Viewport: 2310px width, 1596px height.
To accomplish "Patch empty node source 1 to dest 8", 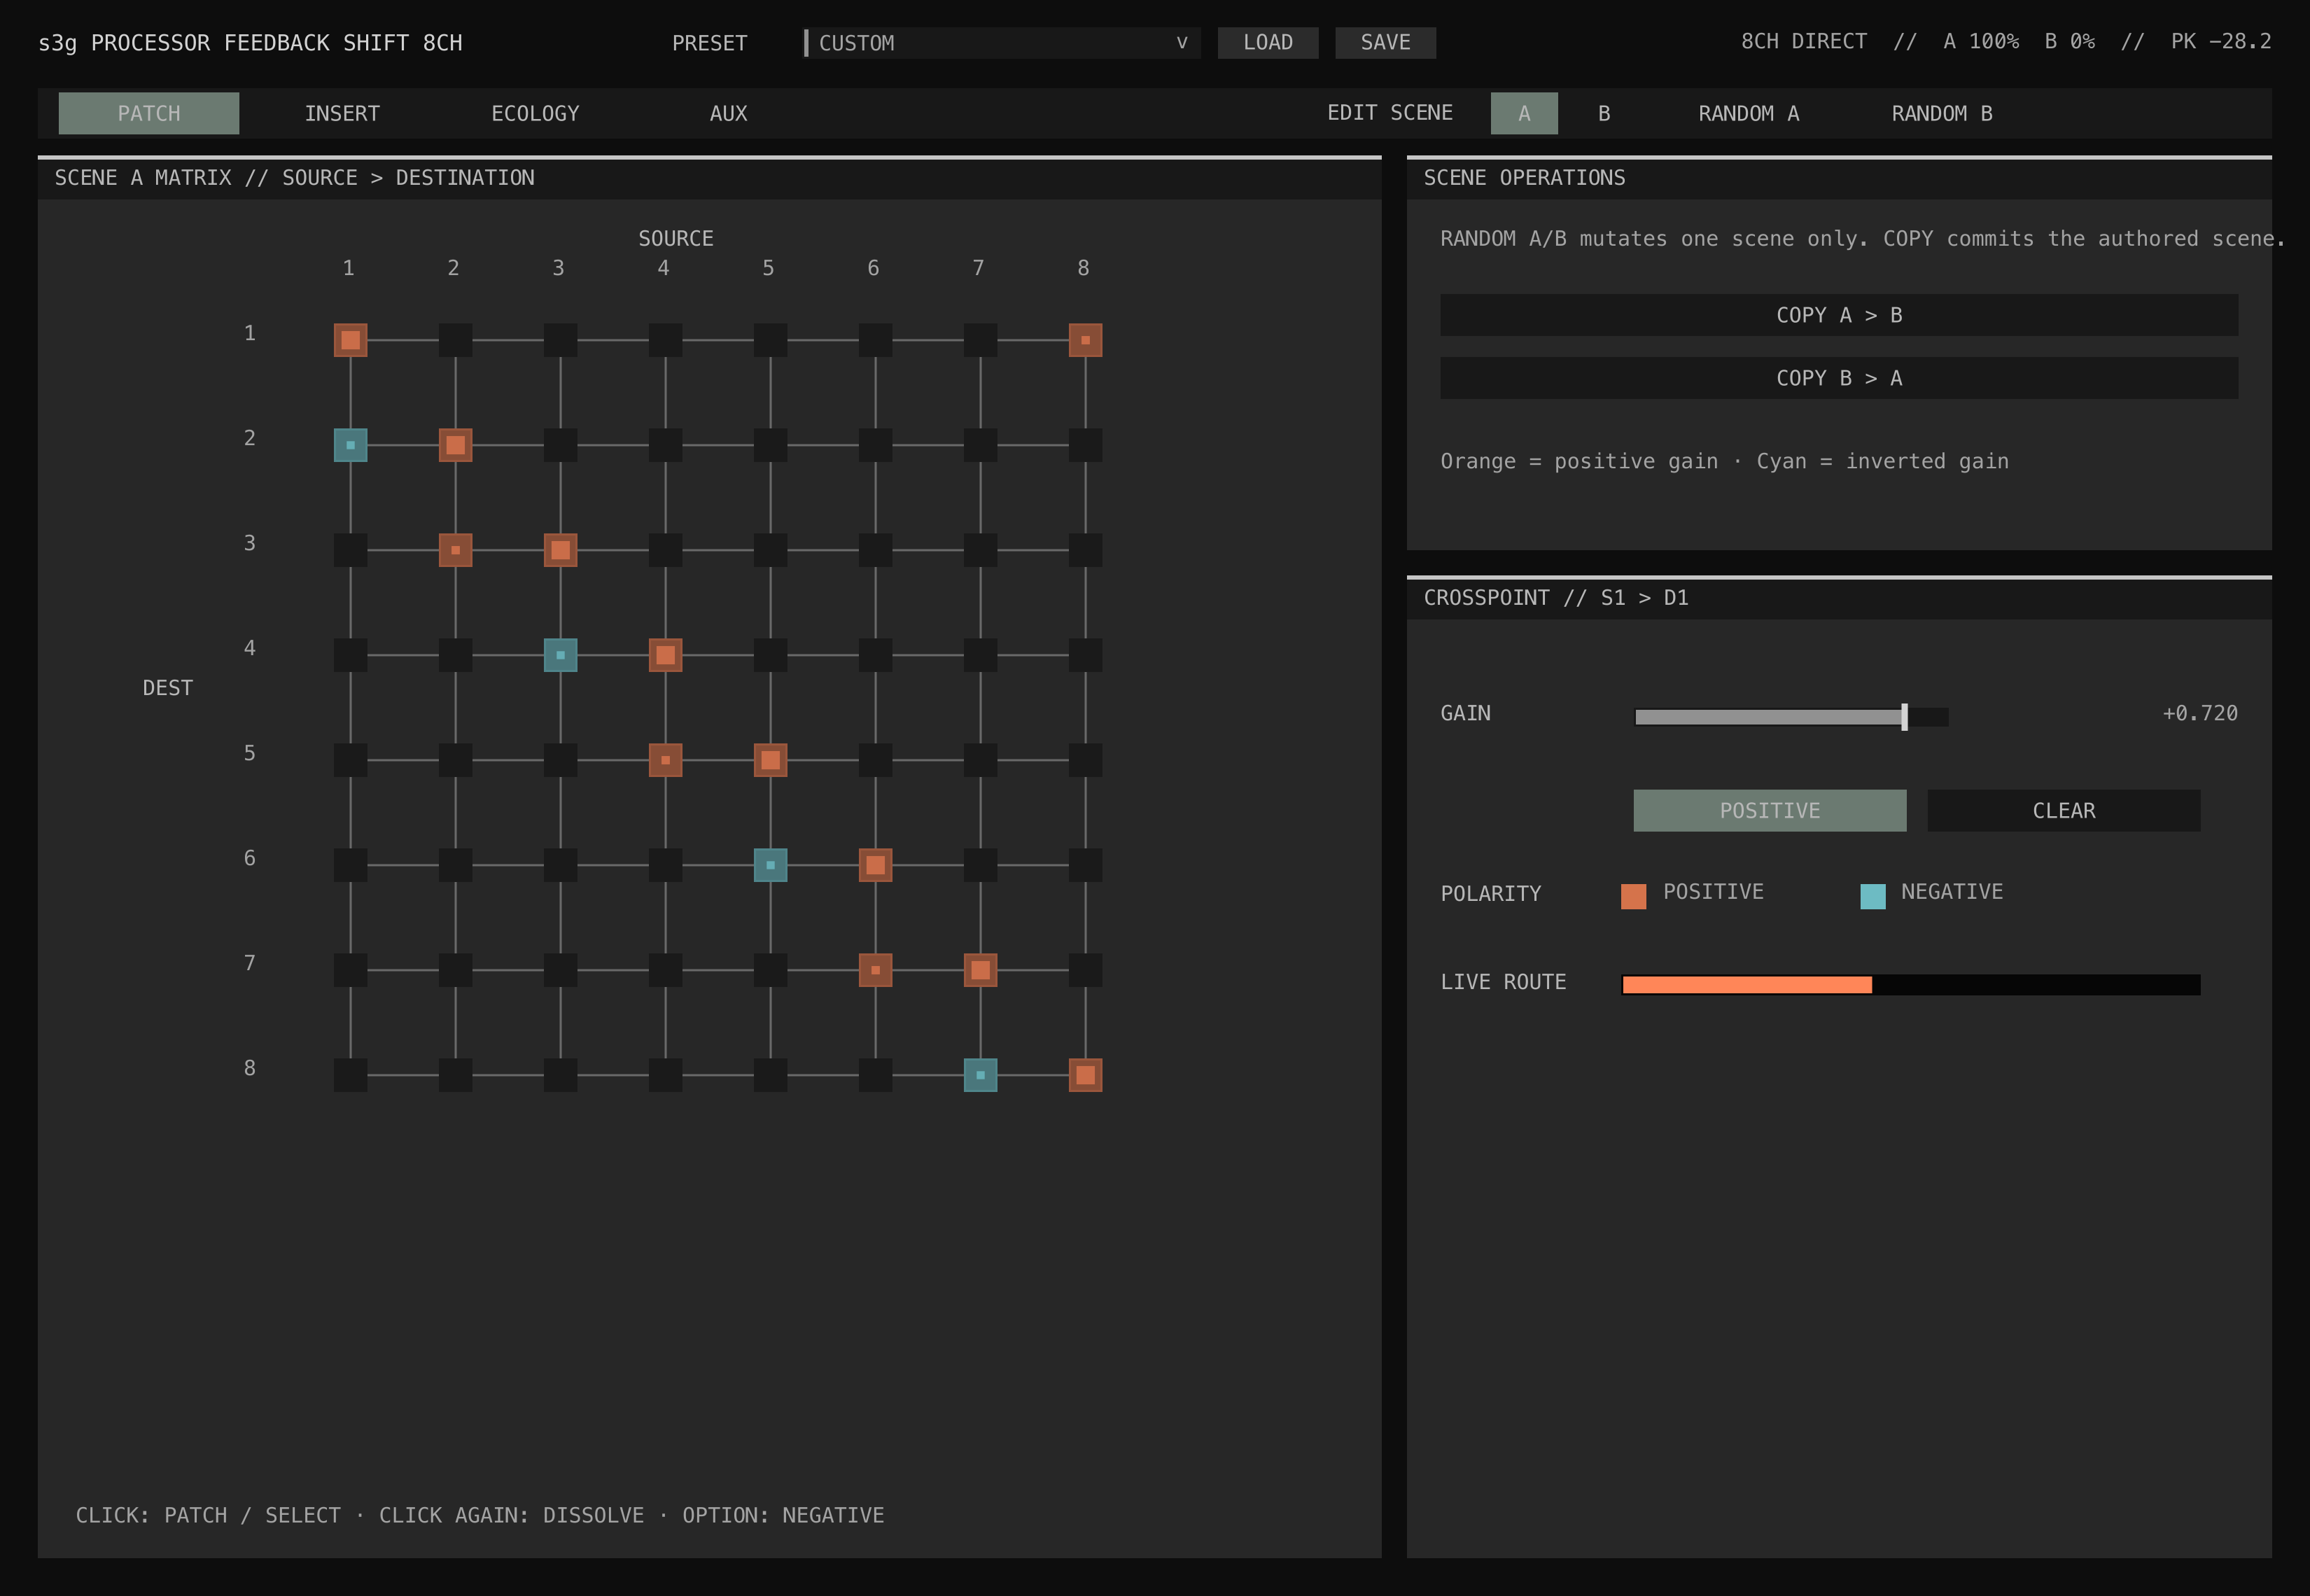I will click(350, 1075).
